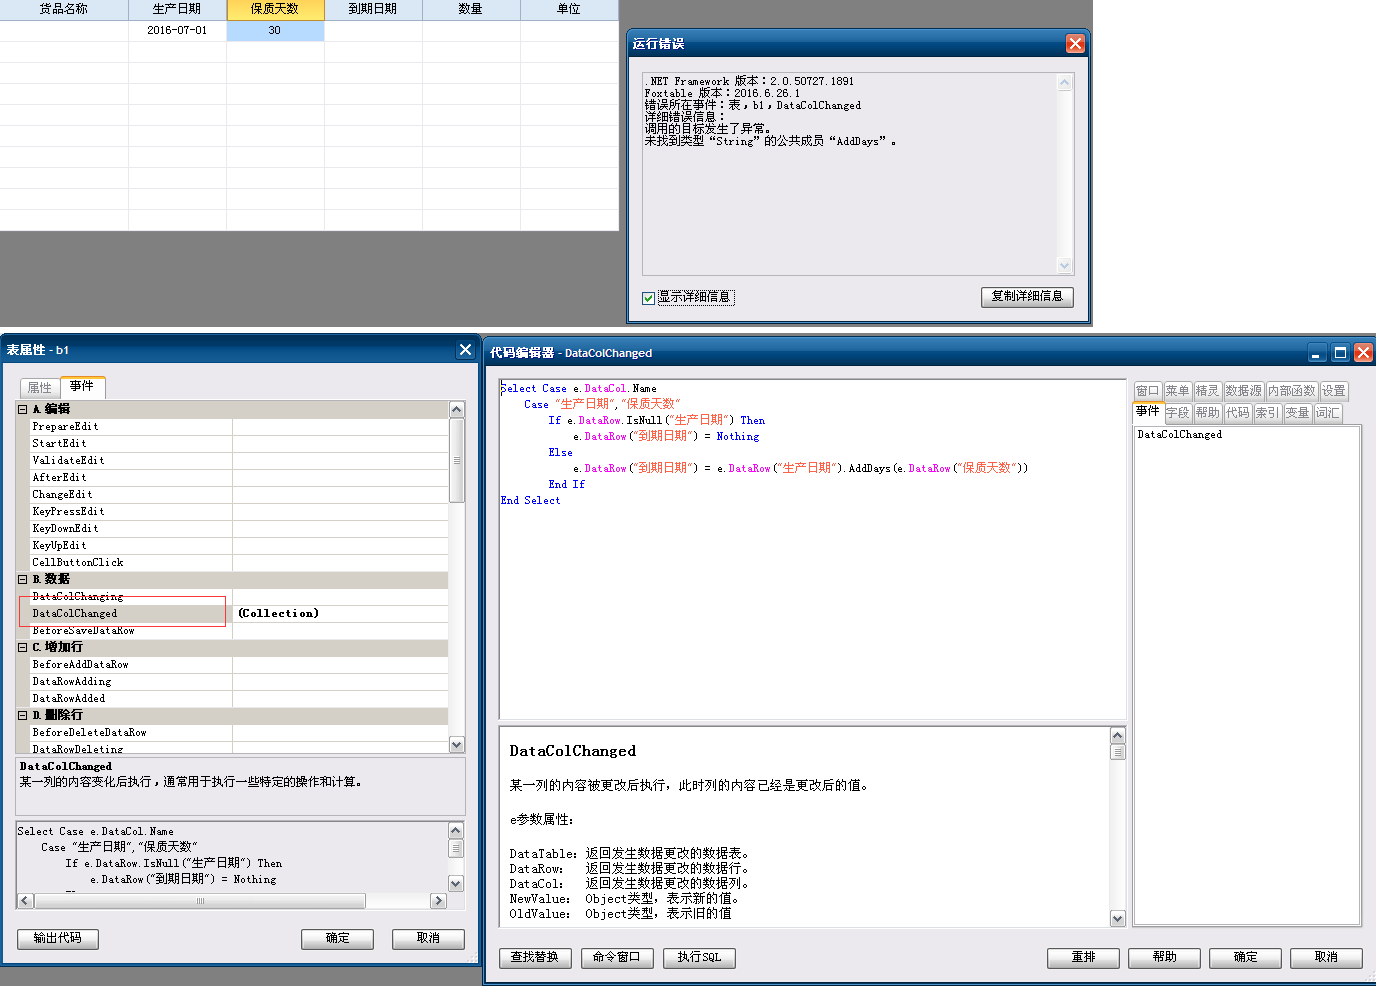This screenshot has height=986, width=1376.
Task: Click the 复制详细信息 button
Action: pyautogui.click(x=1027, y=297)
